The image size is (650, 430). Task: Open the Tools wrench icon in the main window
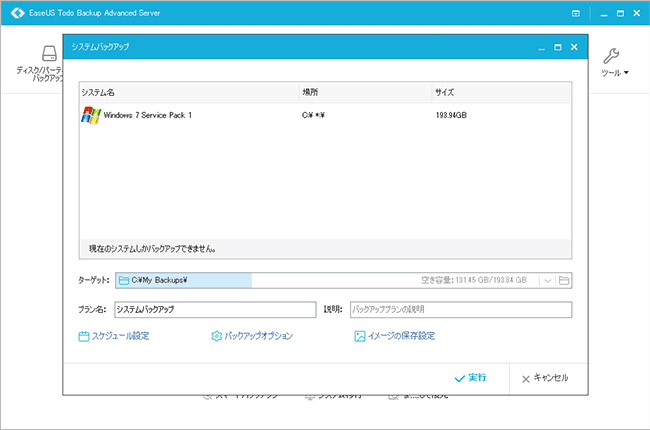(x=611, y=56)
